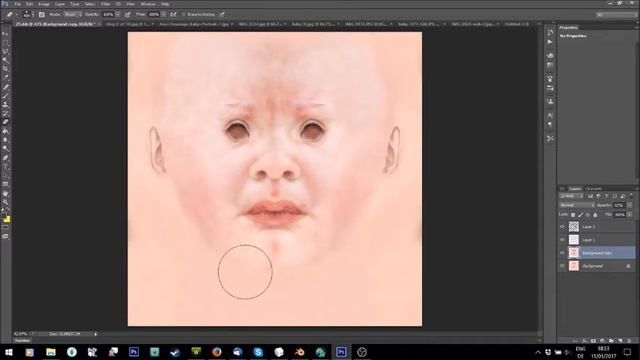Open Windows Start menu
The width and height of the screenshot is (640, 360).
pyautogui.click(x=8, y=352)
